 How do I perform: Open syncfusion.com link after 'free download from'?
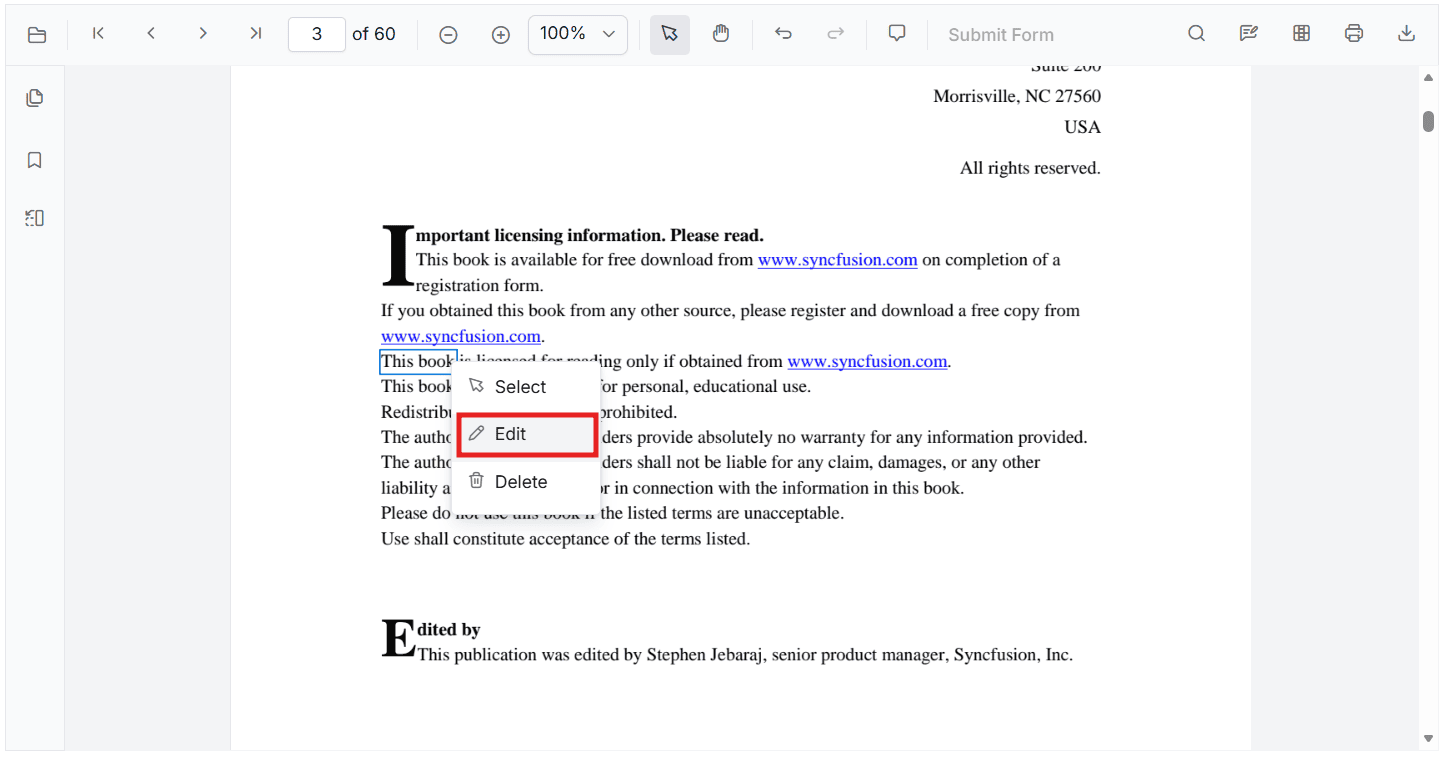click(x=837, y=260)
